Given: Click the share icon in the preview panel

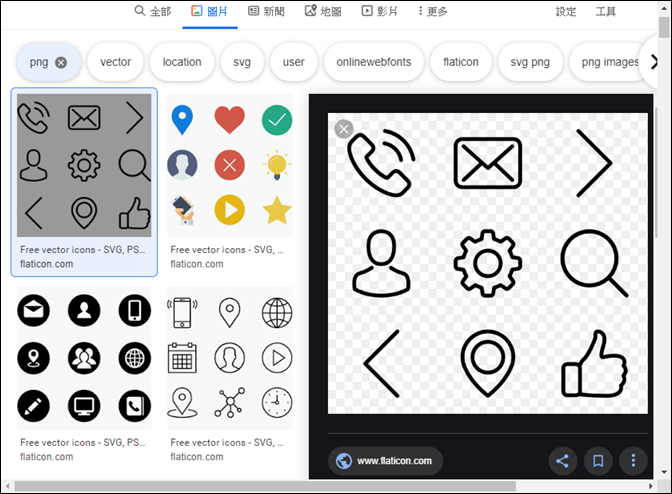Looking at the screenshot, I should point(562,461).
